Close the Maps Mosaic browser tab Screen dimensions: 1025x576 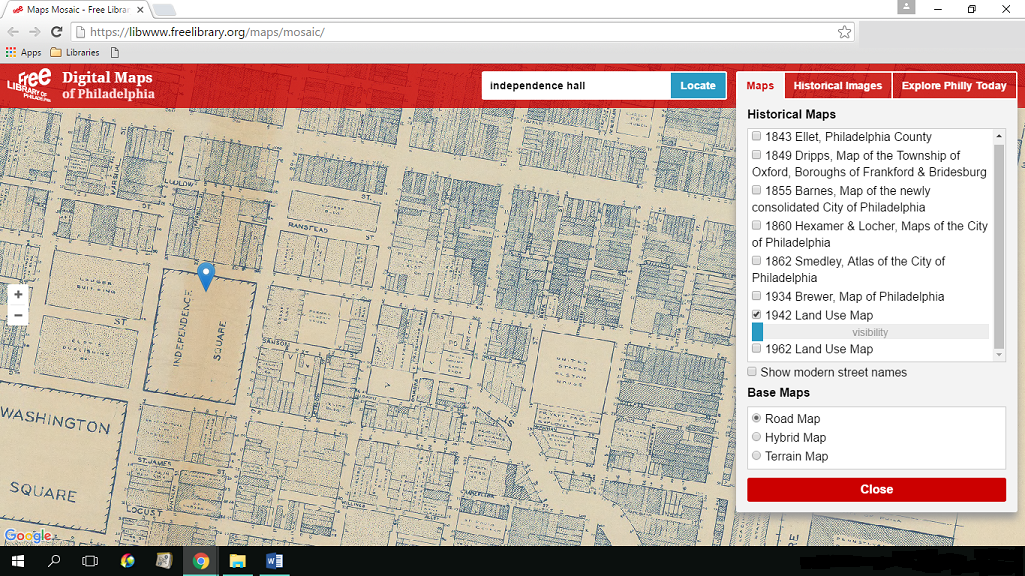pyautogui.click(x=140, y=10)
